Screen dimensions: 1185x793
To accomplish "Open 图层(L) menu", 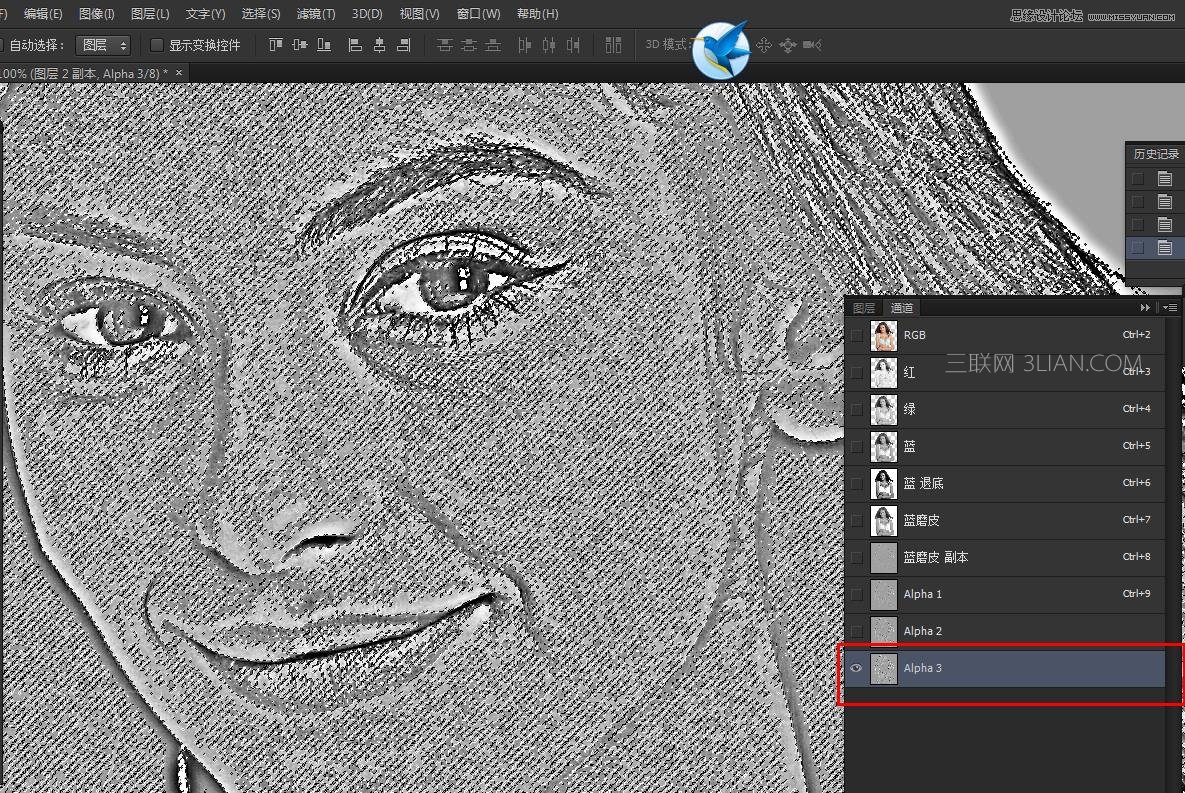I will 150,14.
